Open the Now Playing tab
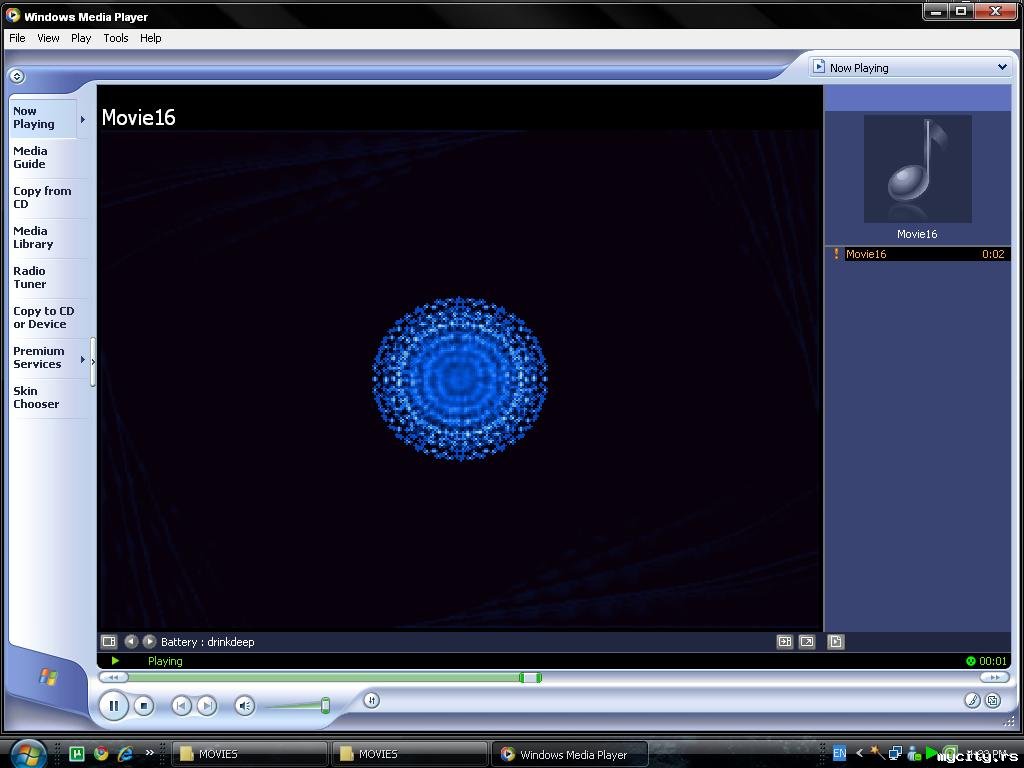Viewport: 1024px width, 768px height. [x=43, y=118]
